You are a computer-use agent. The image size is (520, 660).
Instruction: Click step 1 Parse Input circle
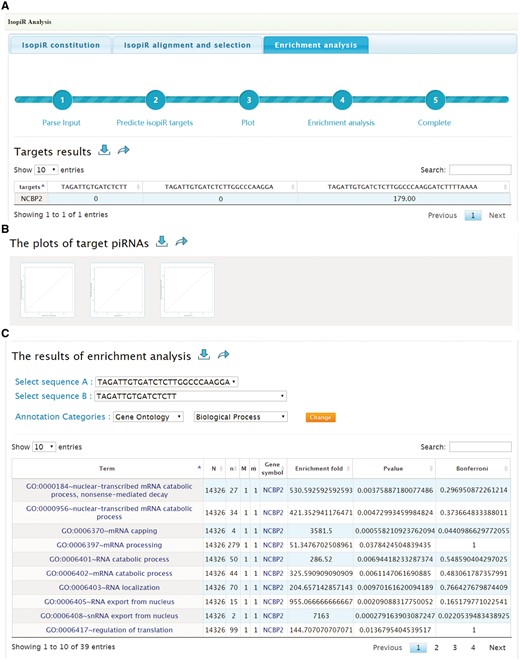(62, 100)
